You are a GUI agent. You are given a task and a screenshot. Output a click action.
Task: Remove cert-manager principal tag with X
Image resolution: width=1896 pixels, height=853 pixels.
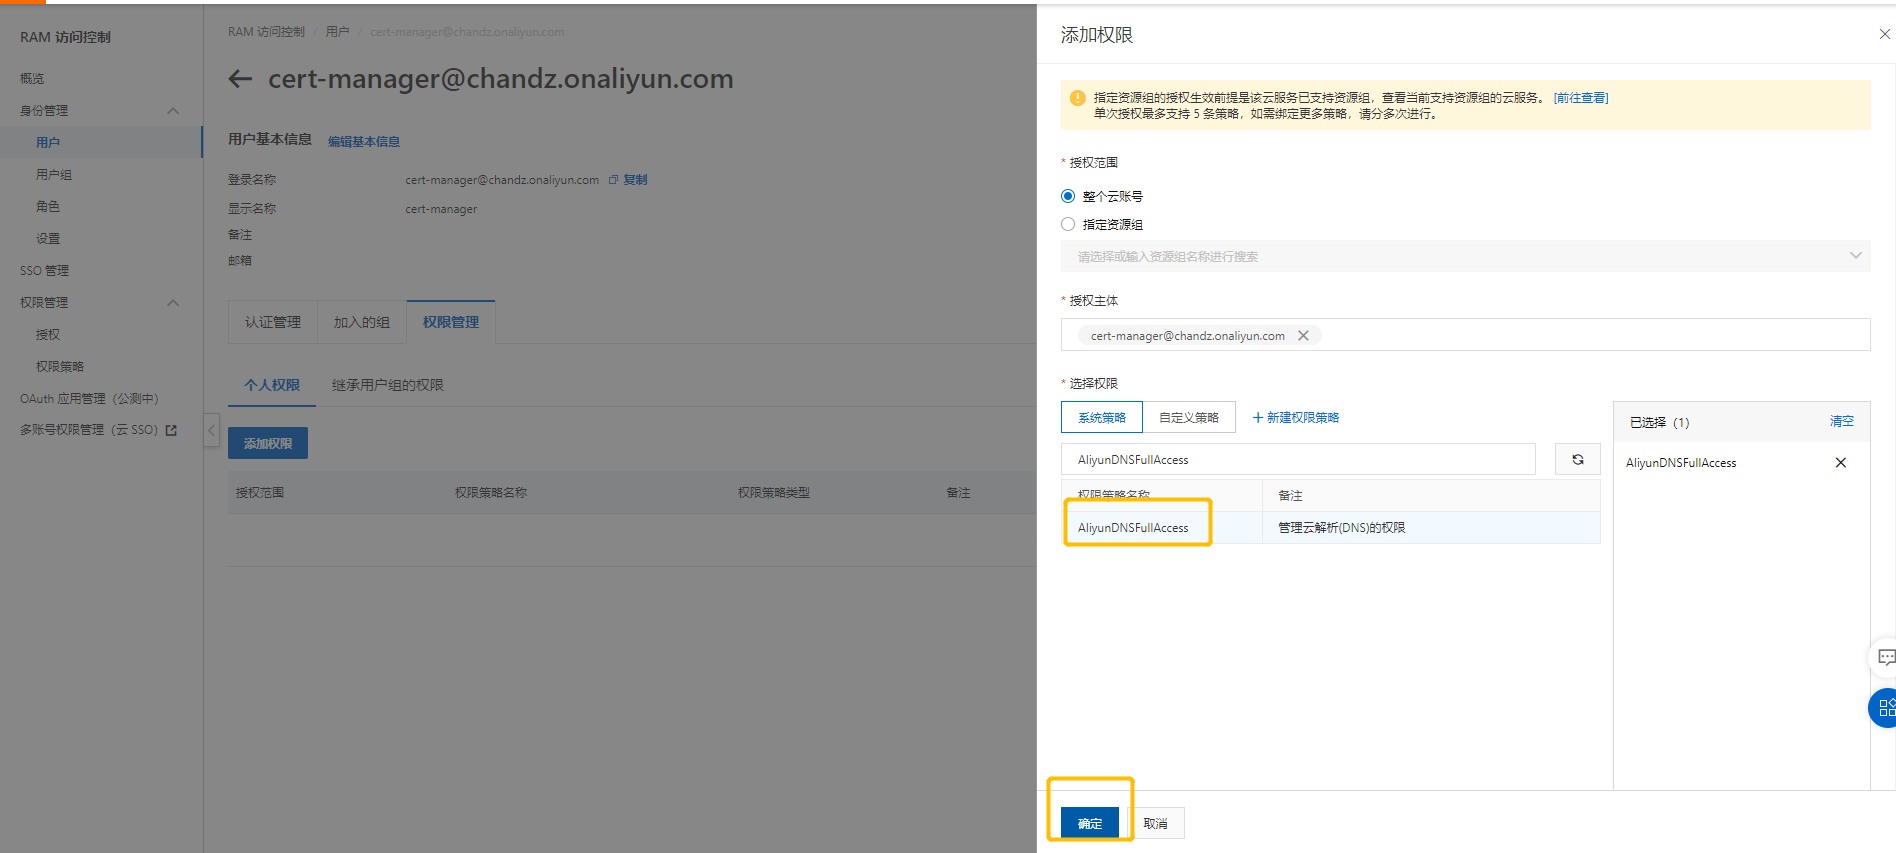[x=1303, y=336]
